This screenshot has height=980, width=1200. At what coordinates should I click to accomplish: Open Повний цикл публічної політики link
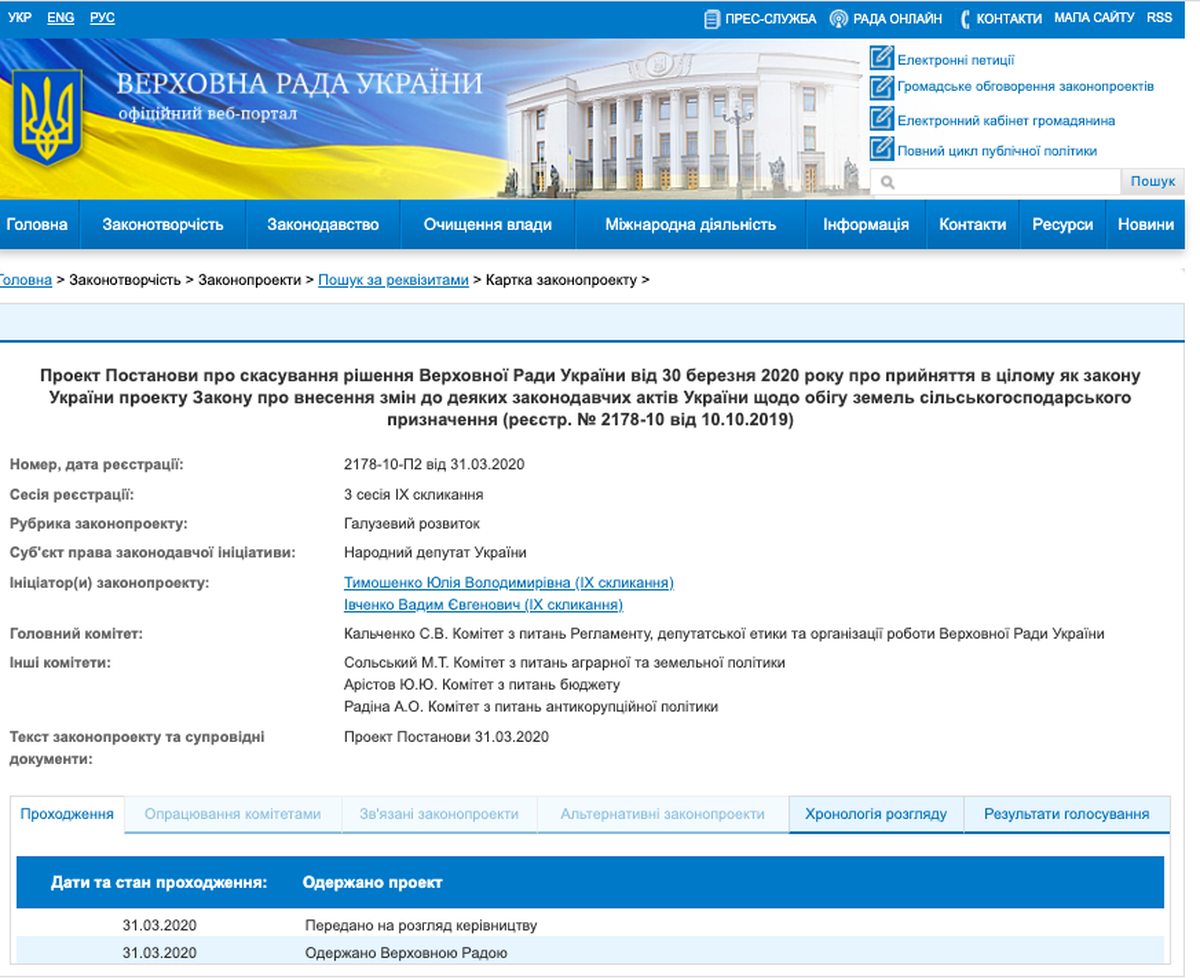click(x=997, y=151)
